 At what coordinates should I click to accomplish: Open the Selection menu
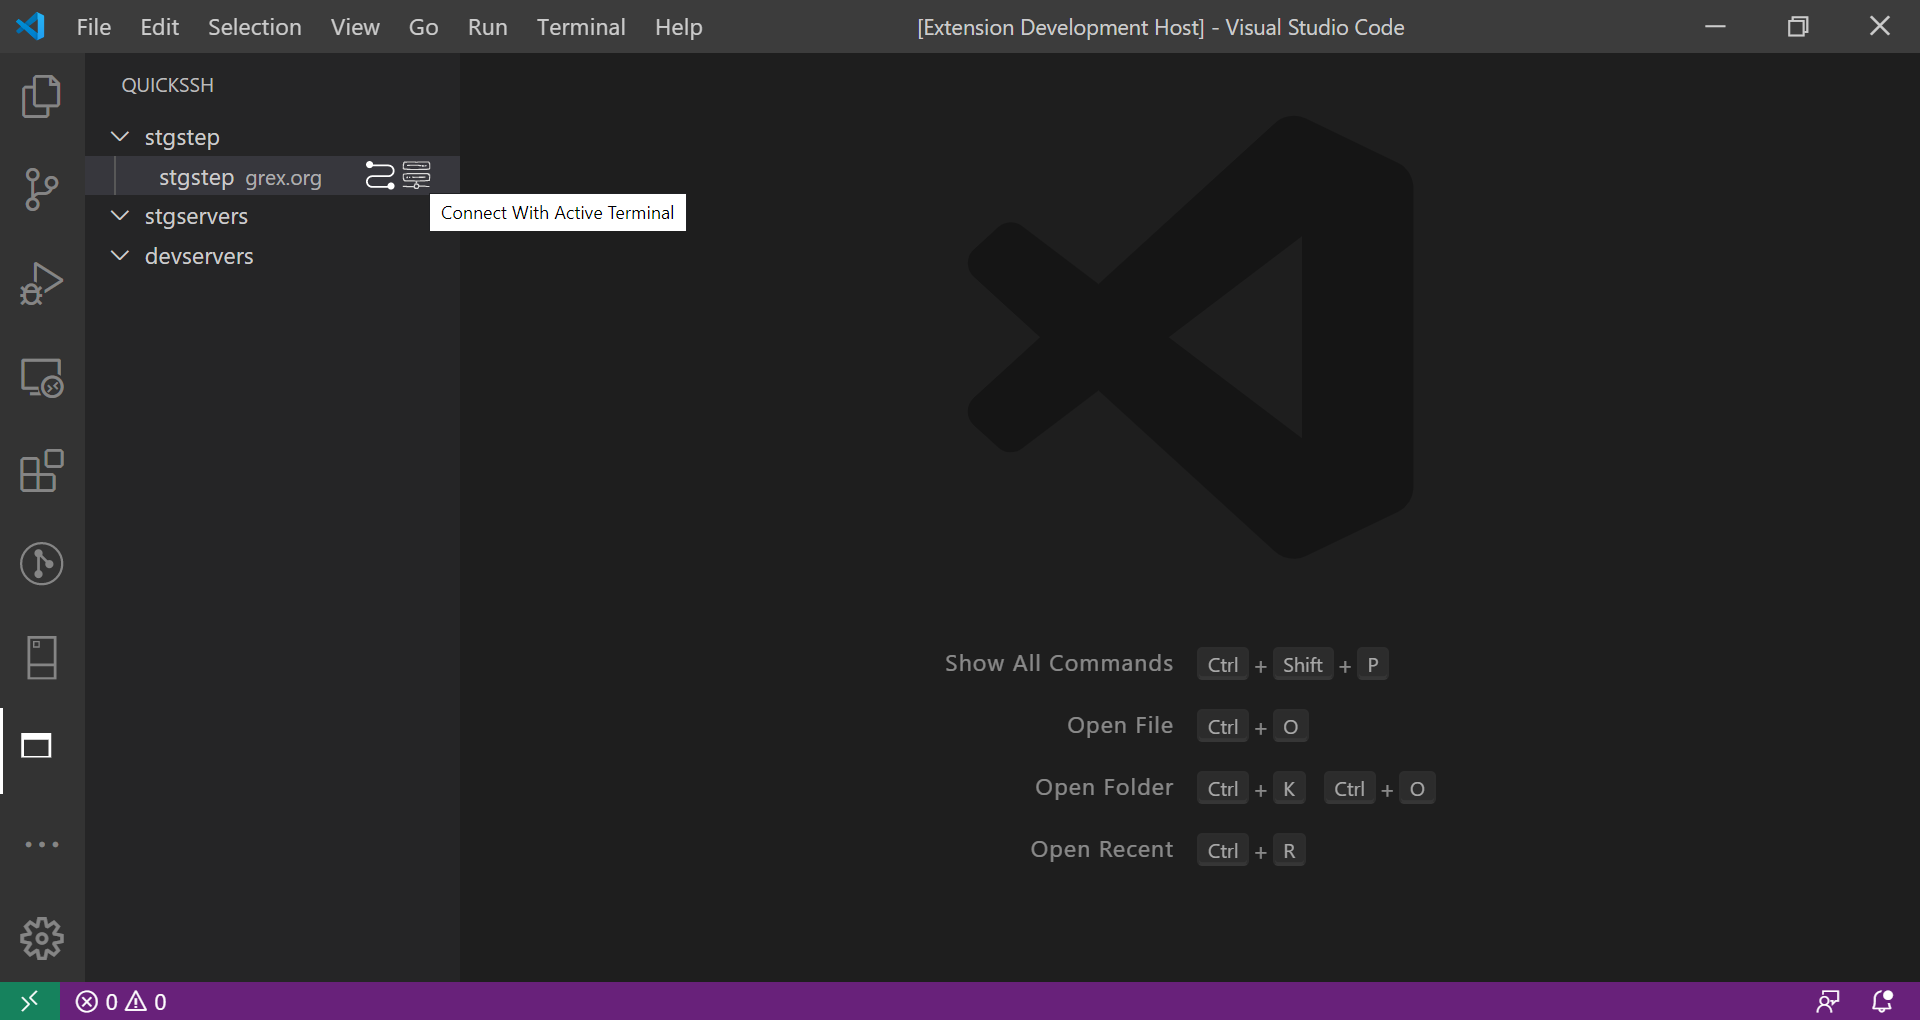click(255, 27)
